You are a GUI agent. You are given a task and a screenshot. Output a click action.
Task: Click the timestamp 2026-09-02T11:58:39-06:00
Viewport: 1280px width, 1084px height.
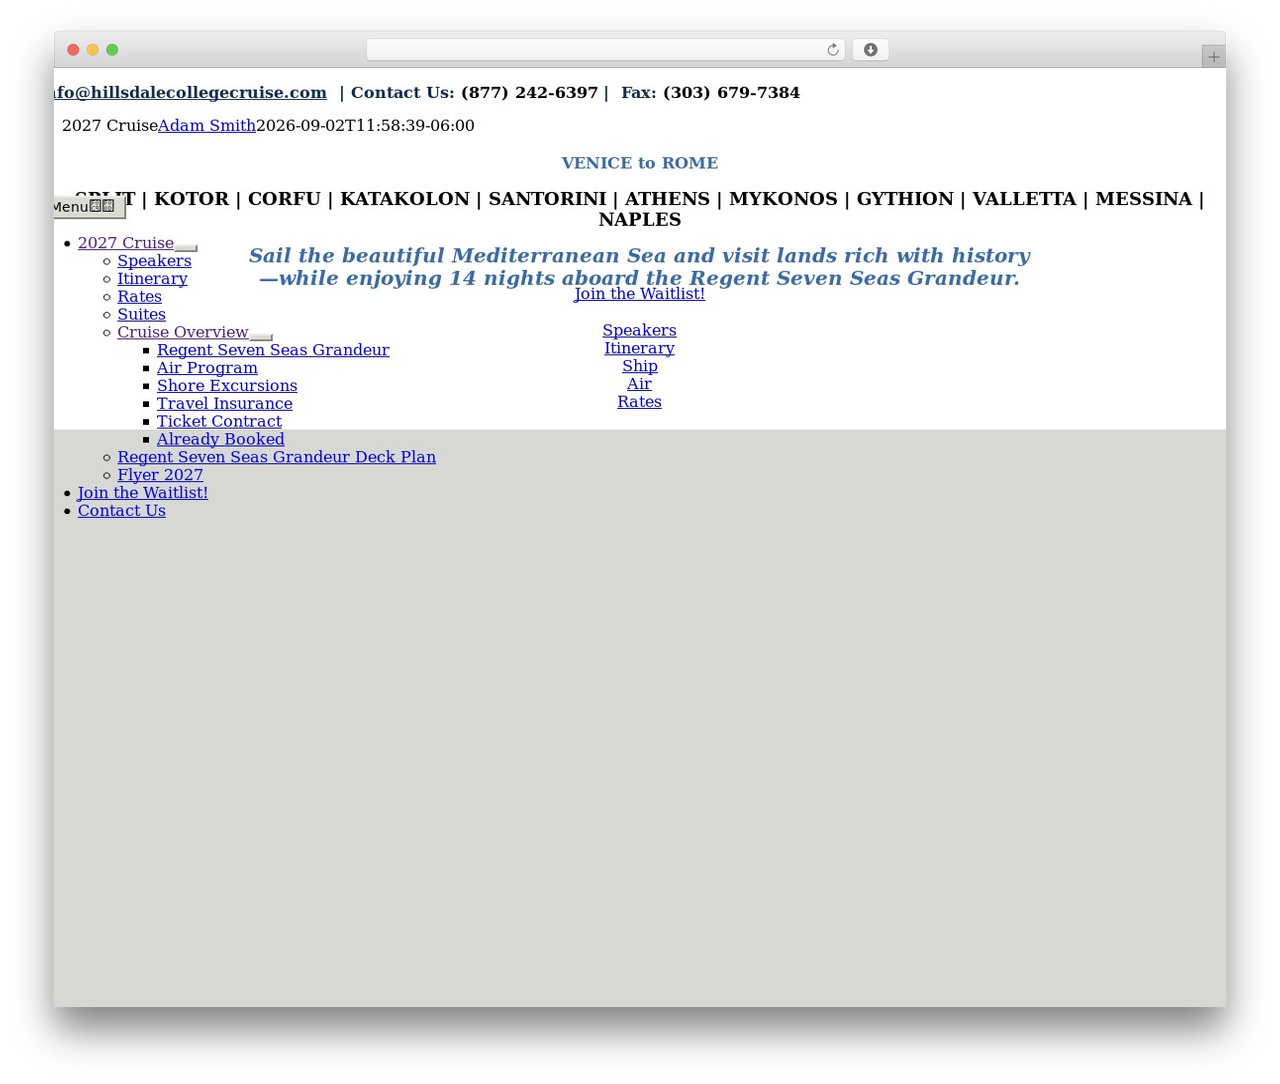[365, 126]
